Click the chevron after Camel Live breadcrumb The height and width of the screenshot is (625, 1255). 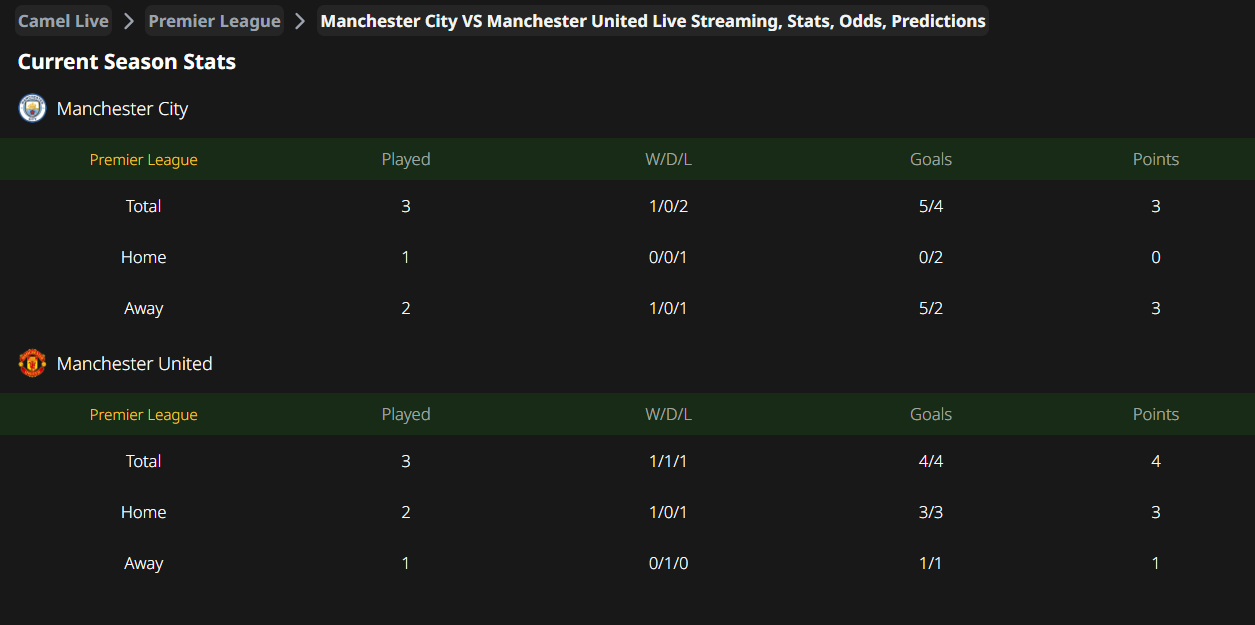click(129, 21)
